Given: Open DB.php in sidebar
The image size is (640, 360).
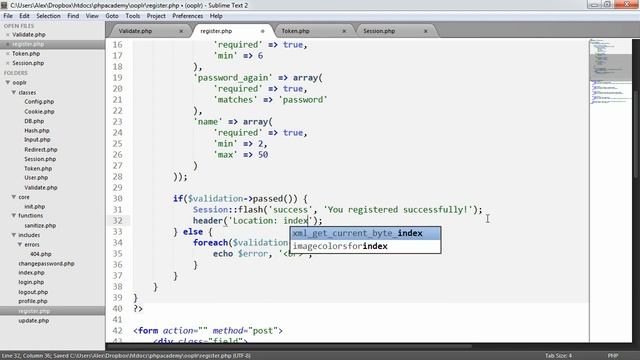Looking at the screenshot, I should click(x=34, y=121).
